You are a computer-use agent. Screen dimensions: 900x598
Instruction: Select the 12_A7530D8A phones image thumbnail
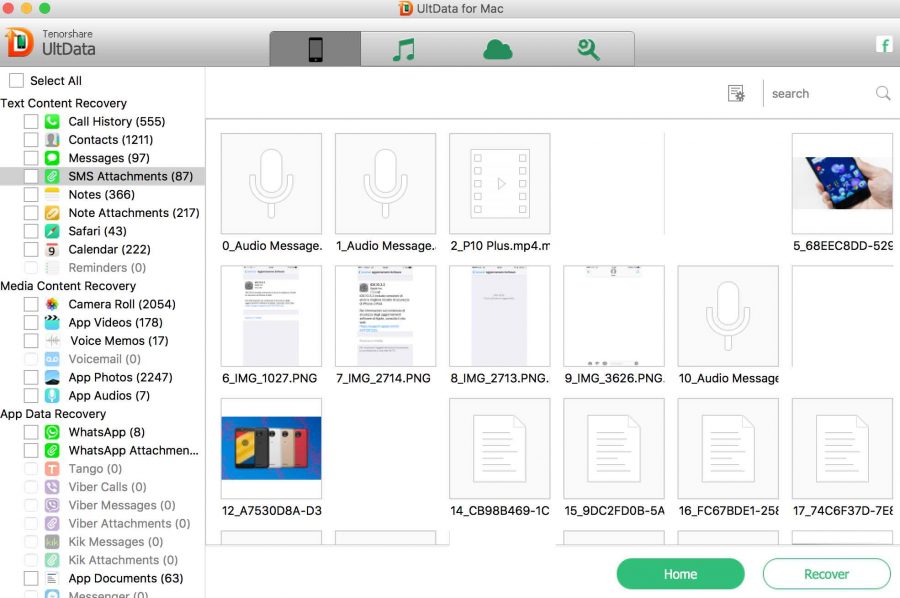[x=271, y=449]
